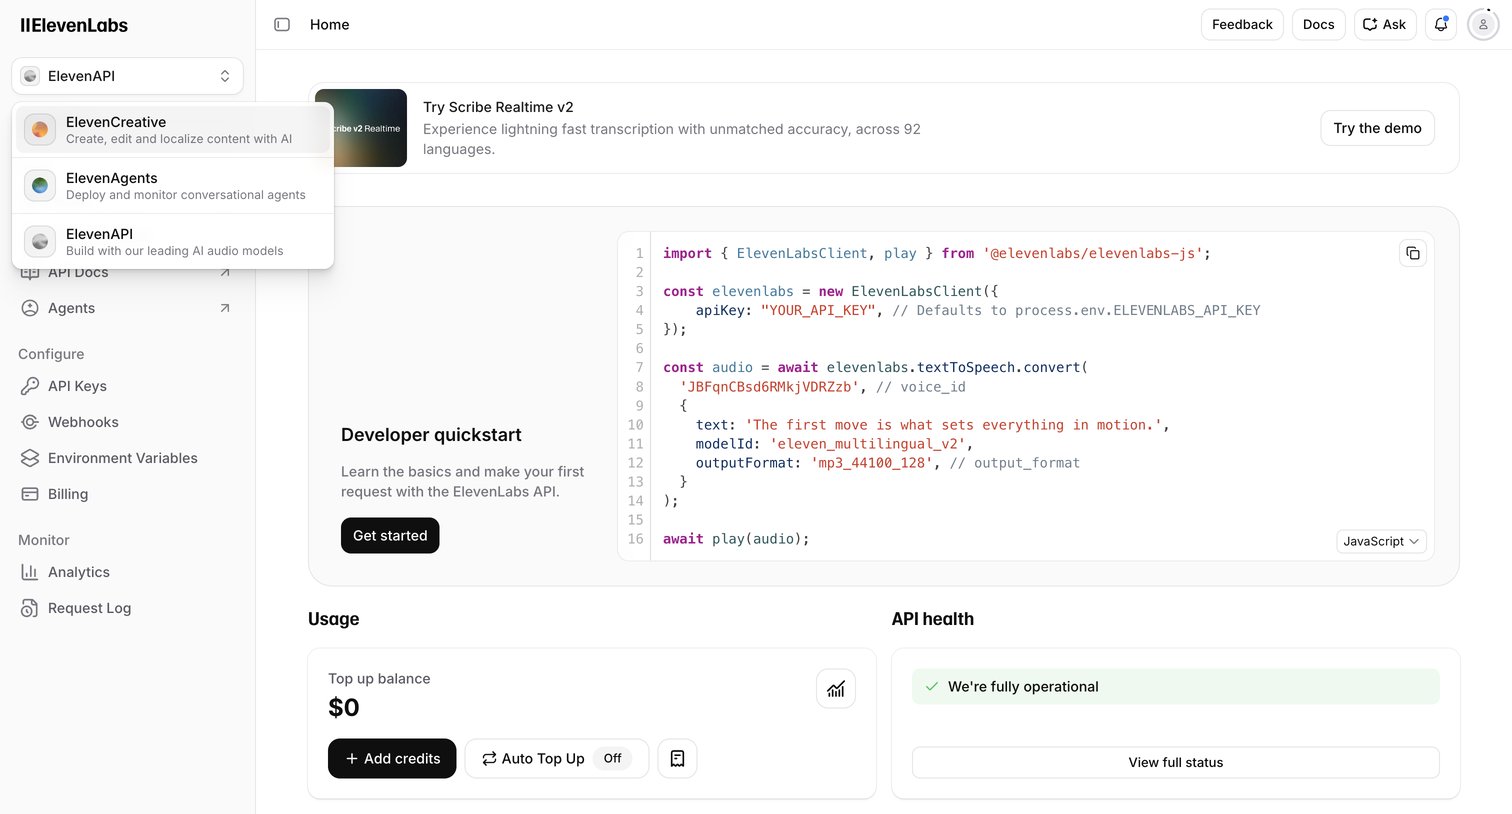This screenshot has height=814, width=1512.
Task: Open the notifications bell
Action: (x=1441, y=24)
